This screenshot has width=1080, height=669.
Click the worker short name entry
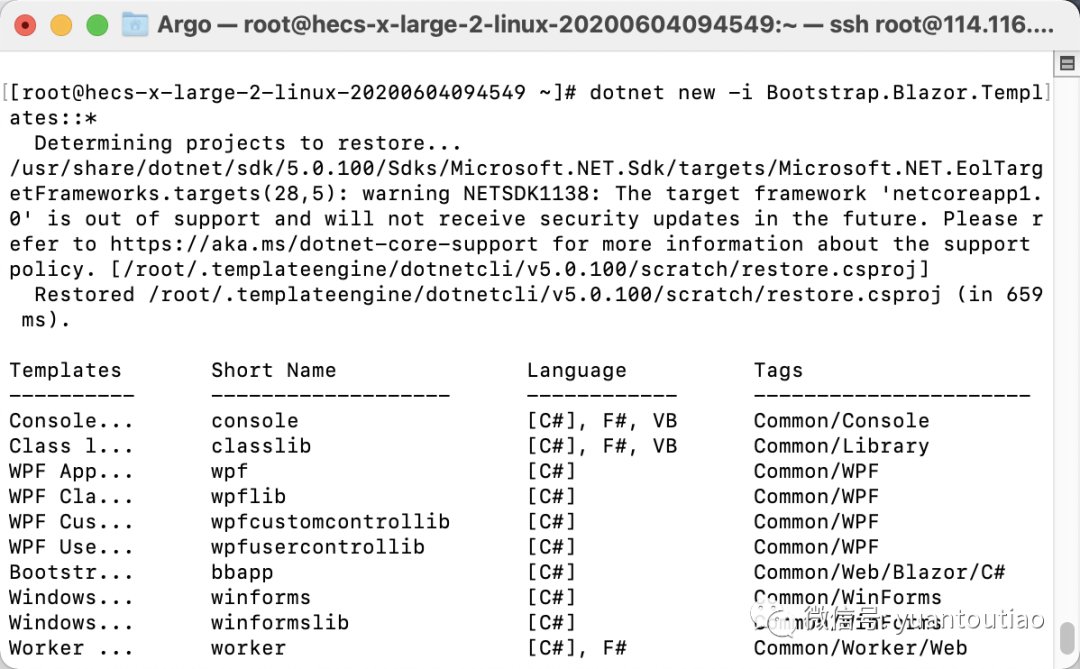[x=248, y=648]
